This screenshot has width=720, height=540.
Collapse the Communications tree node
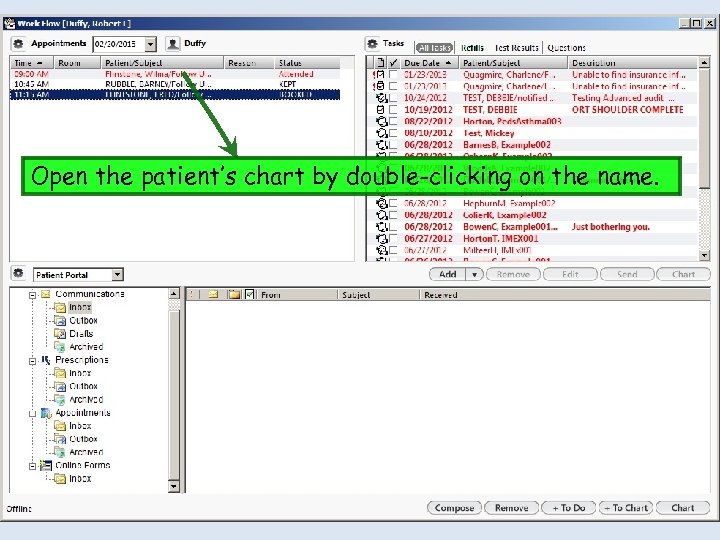[32, 295]
